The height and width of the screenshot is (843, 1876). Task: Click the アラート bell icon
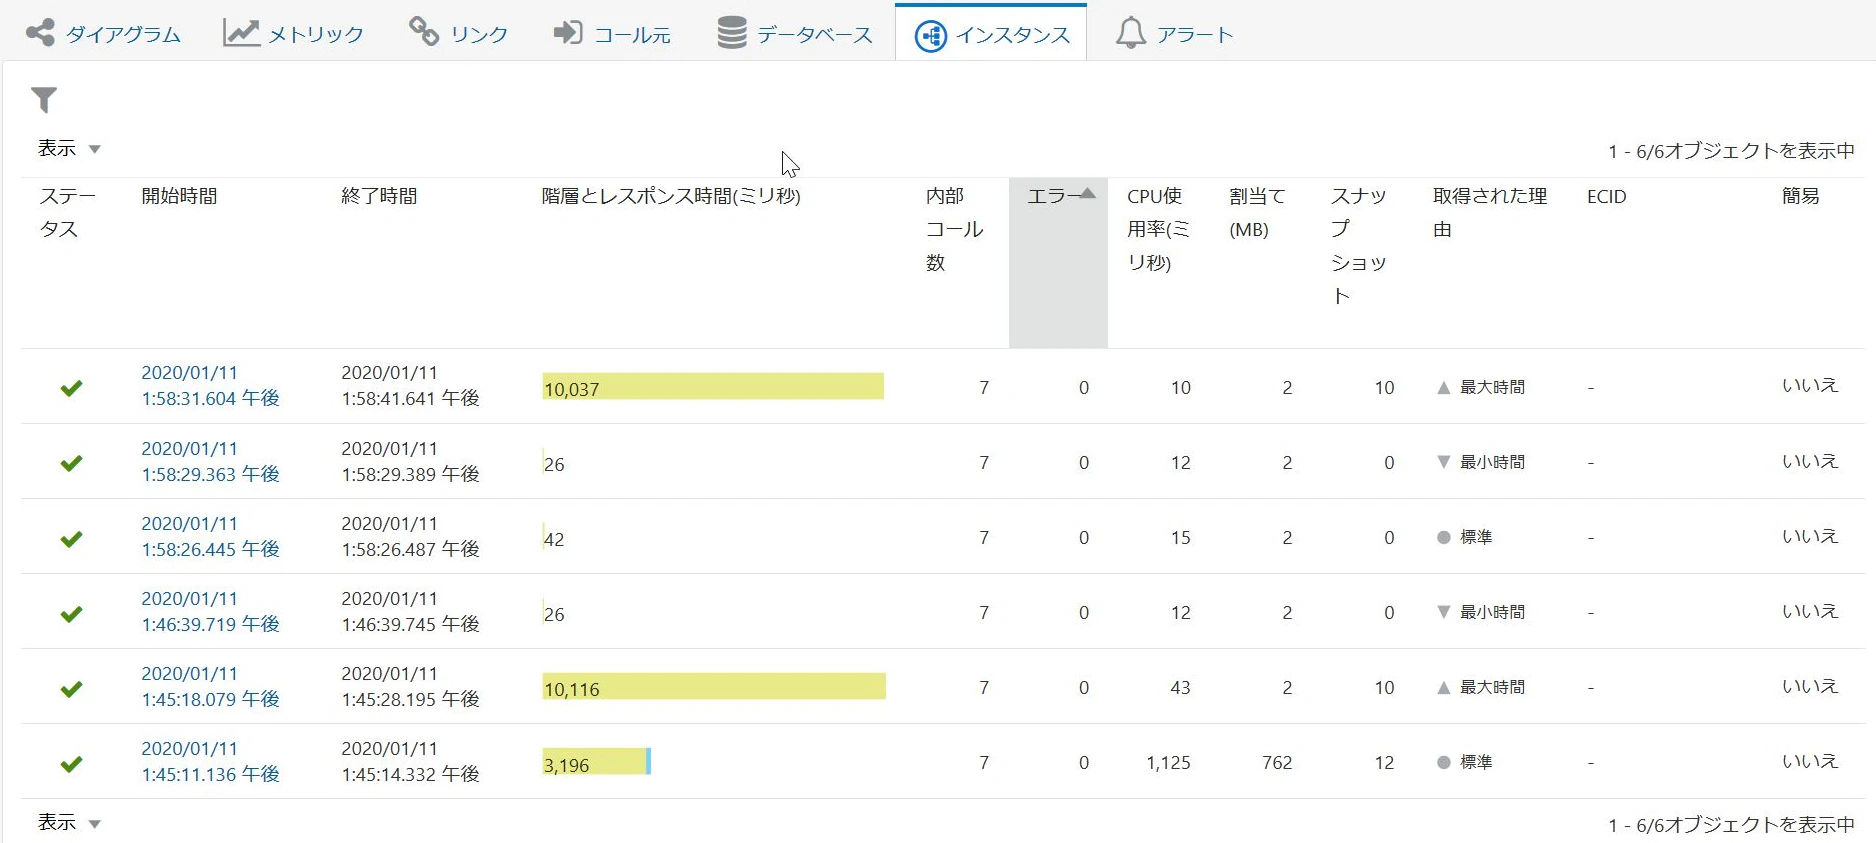coord(1131,33)
